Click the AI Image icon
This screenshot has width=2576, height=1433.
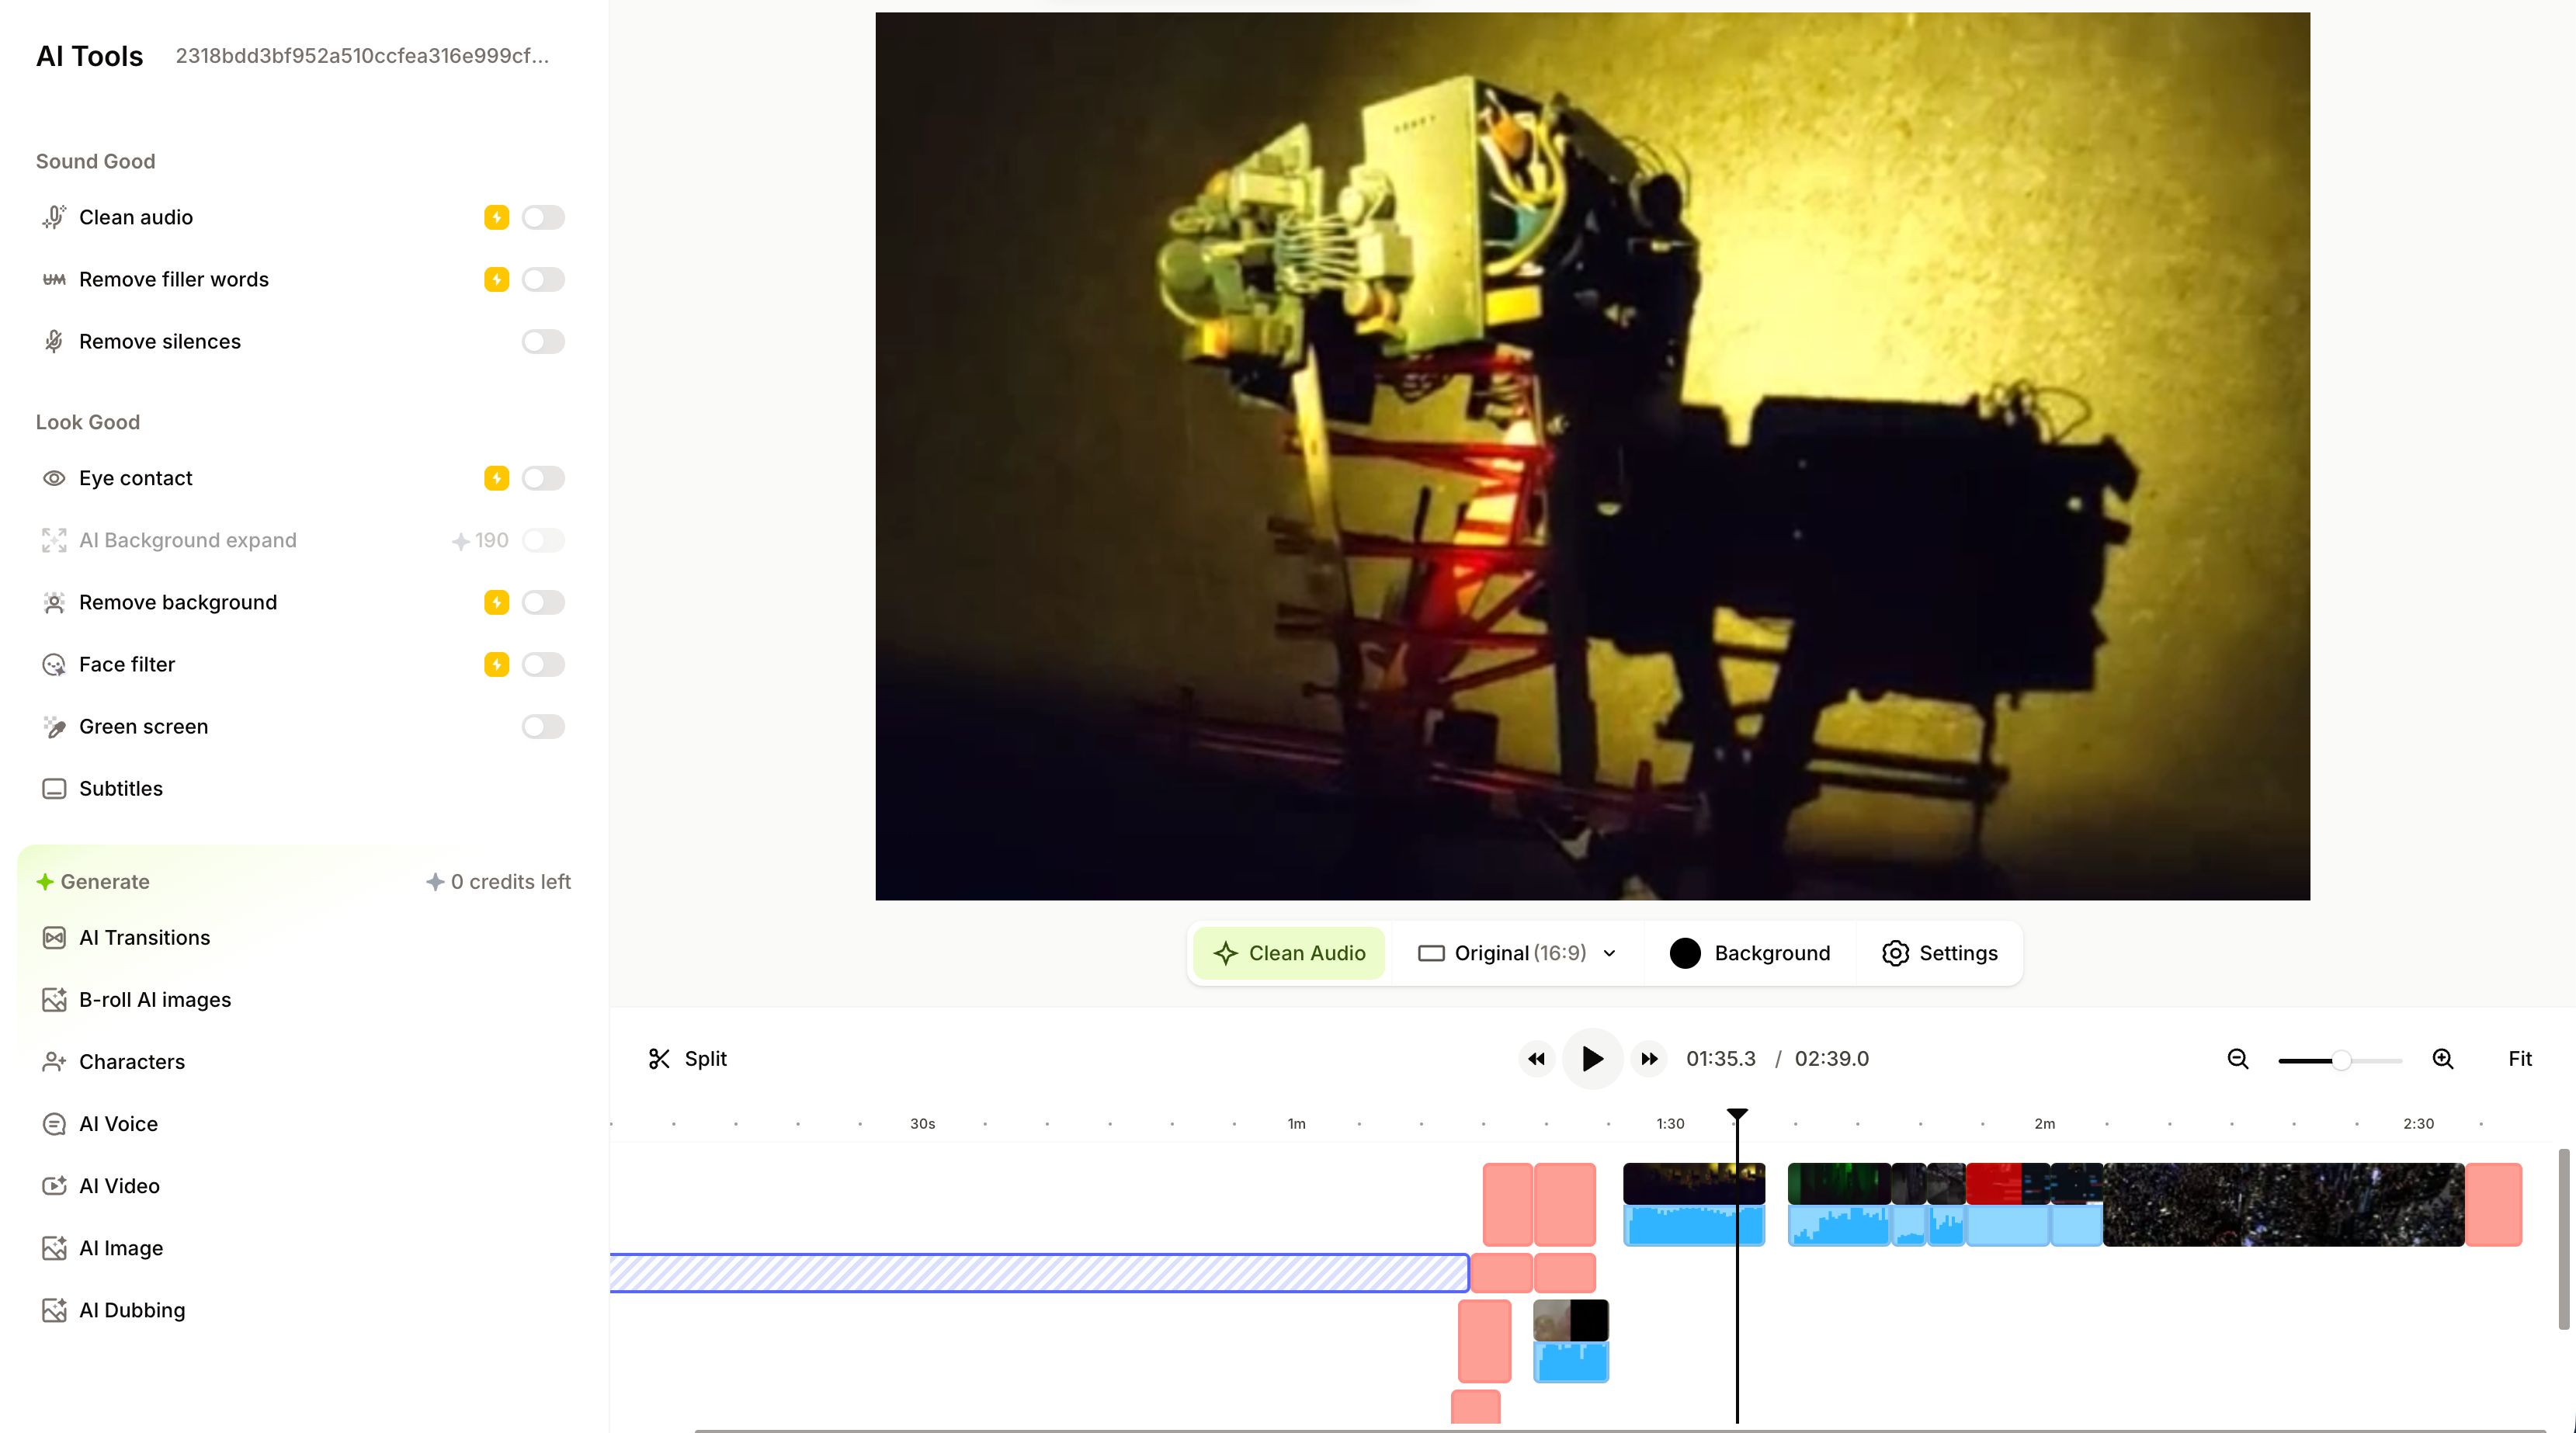(x=54, y=1248)
